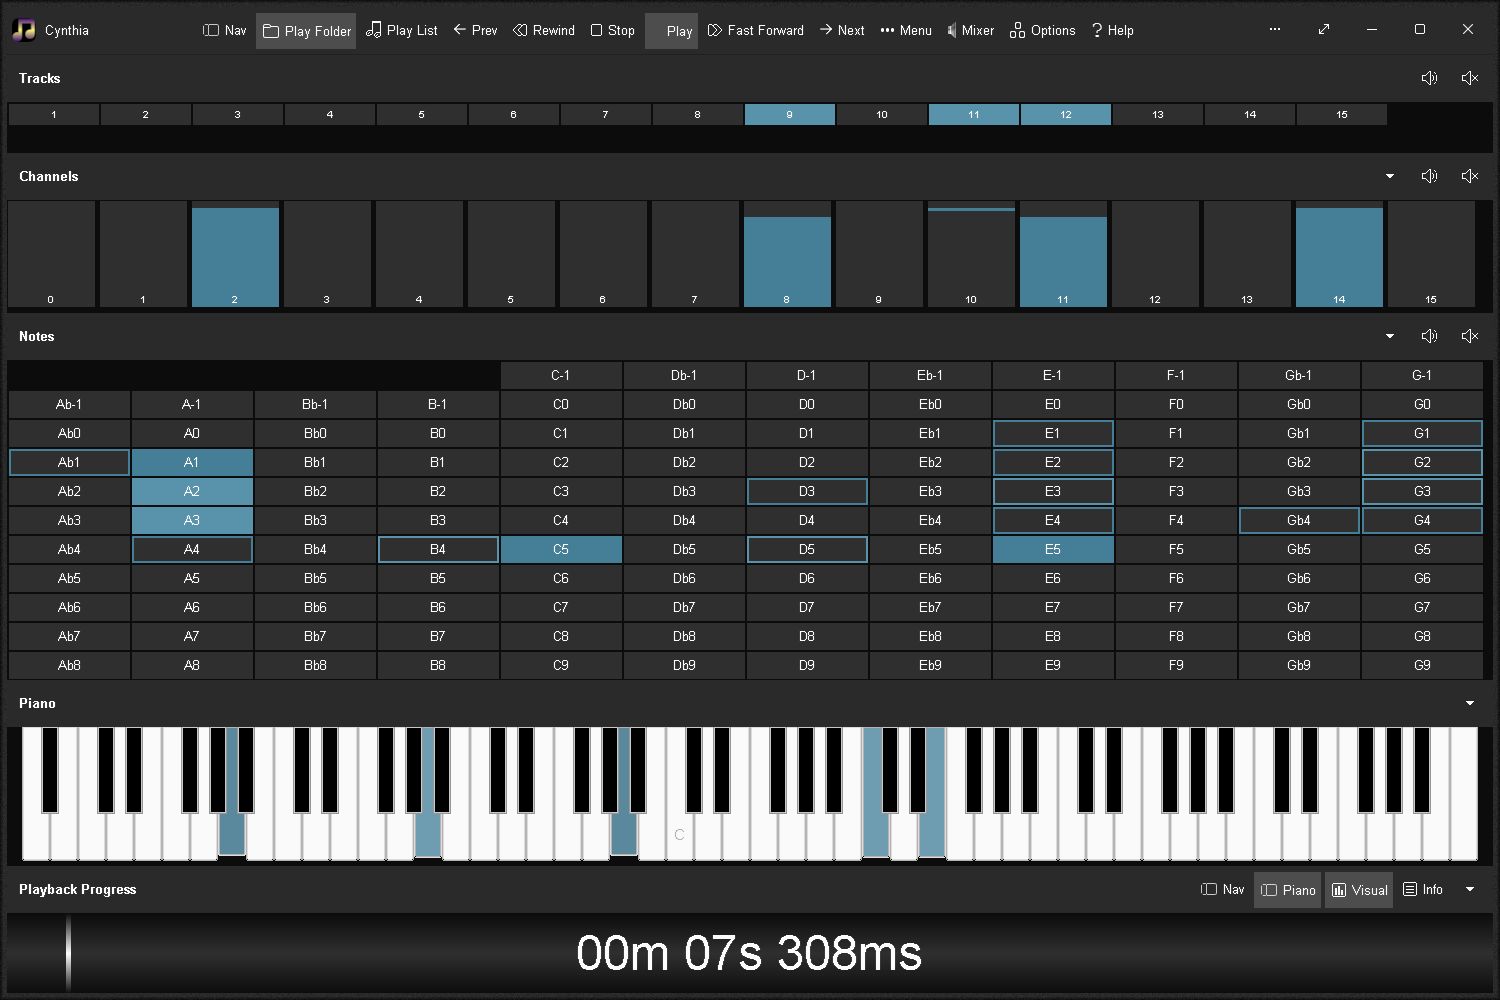
Task: Toggle track 15
Action: (x=1342, y=114)
